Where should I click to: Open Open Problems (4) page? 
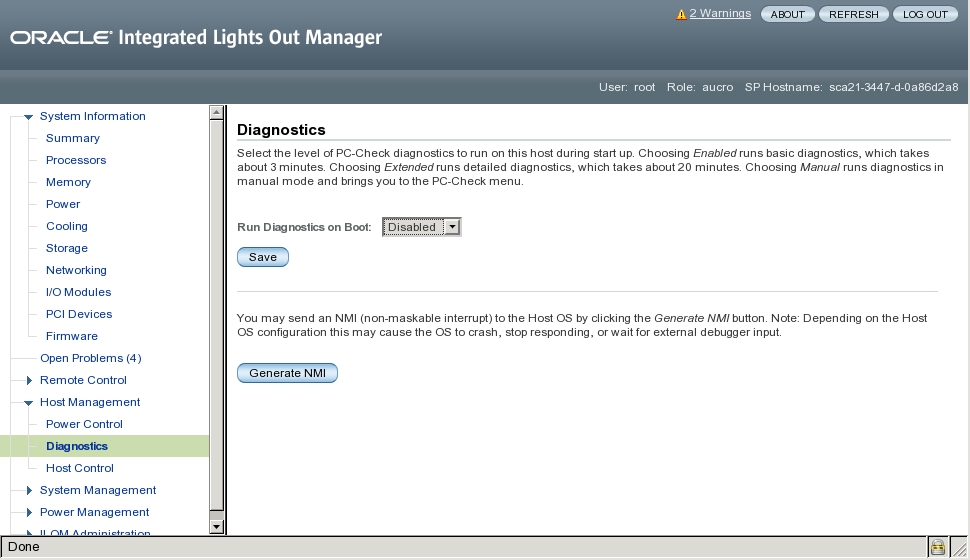click(x=91, y=358)
